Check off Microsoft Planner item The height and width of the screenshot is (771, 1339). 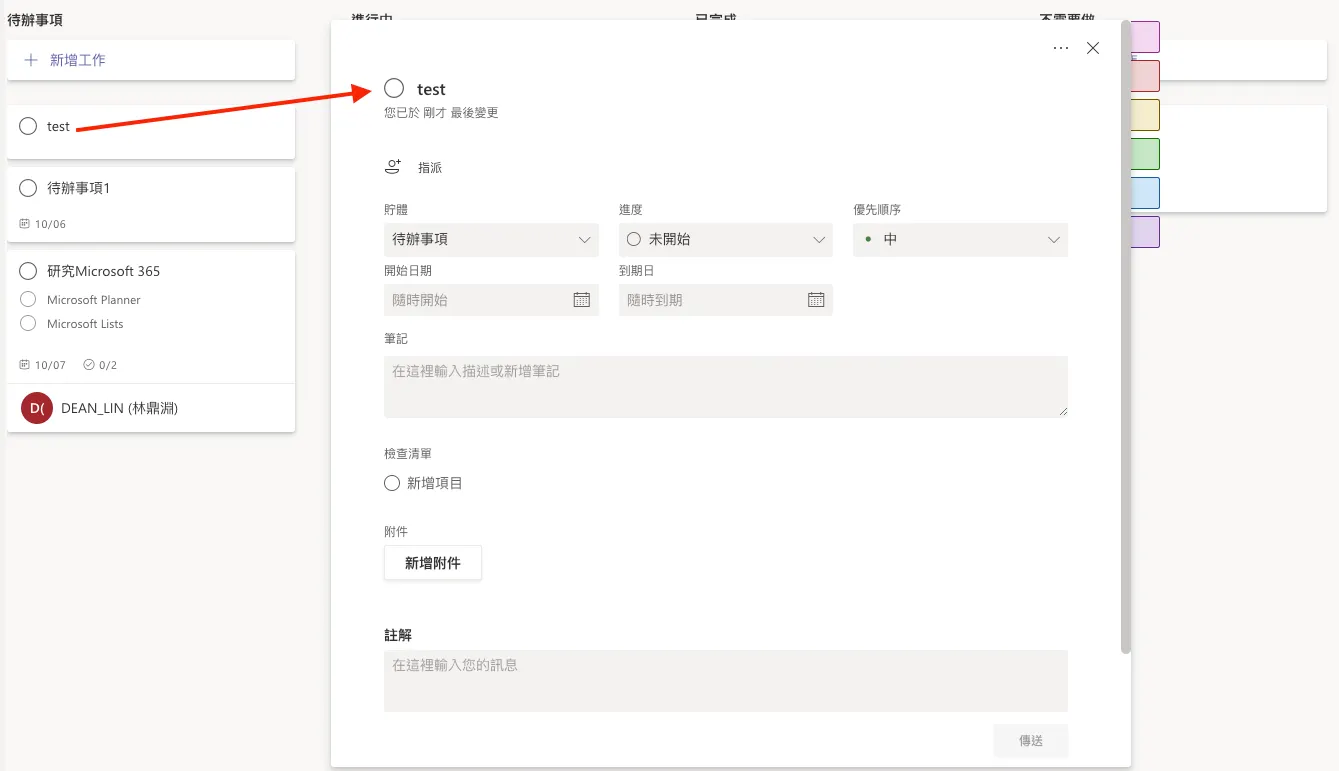(28, 299)
